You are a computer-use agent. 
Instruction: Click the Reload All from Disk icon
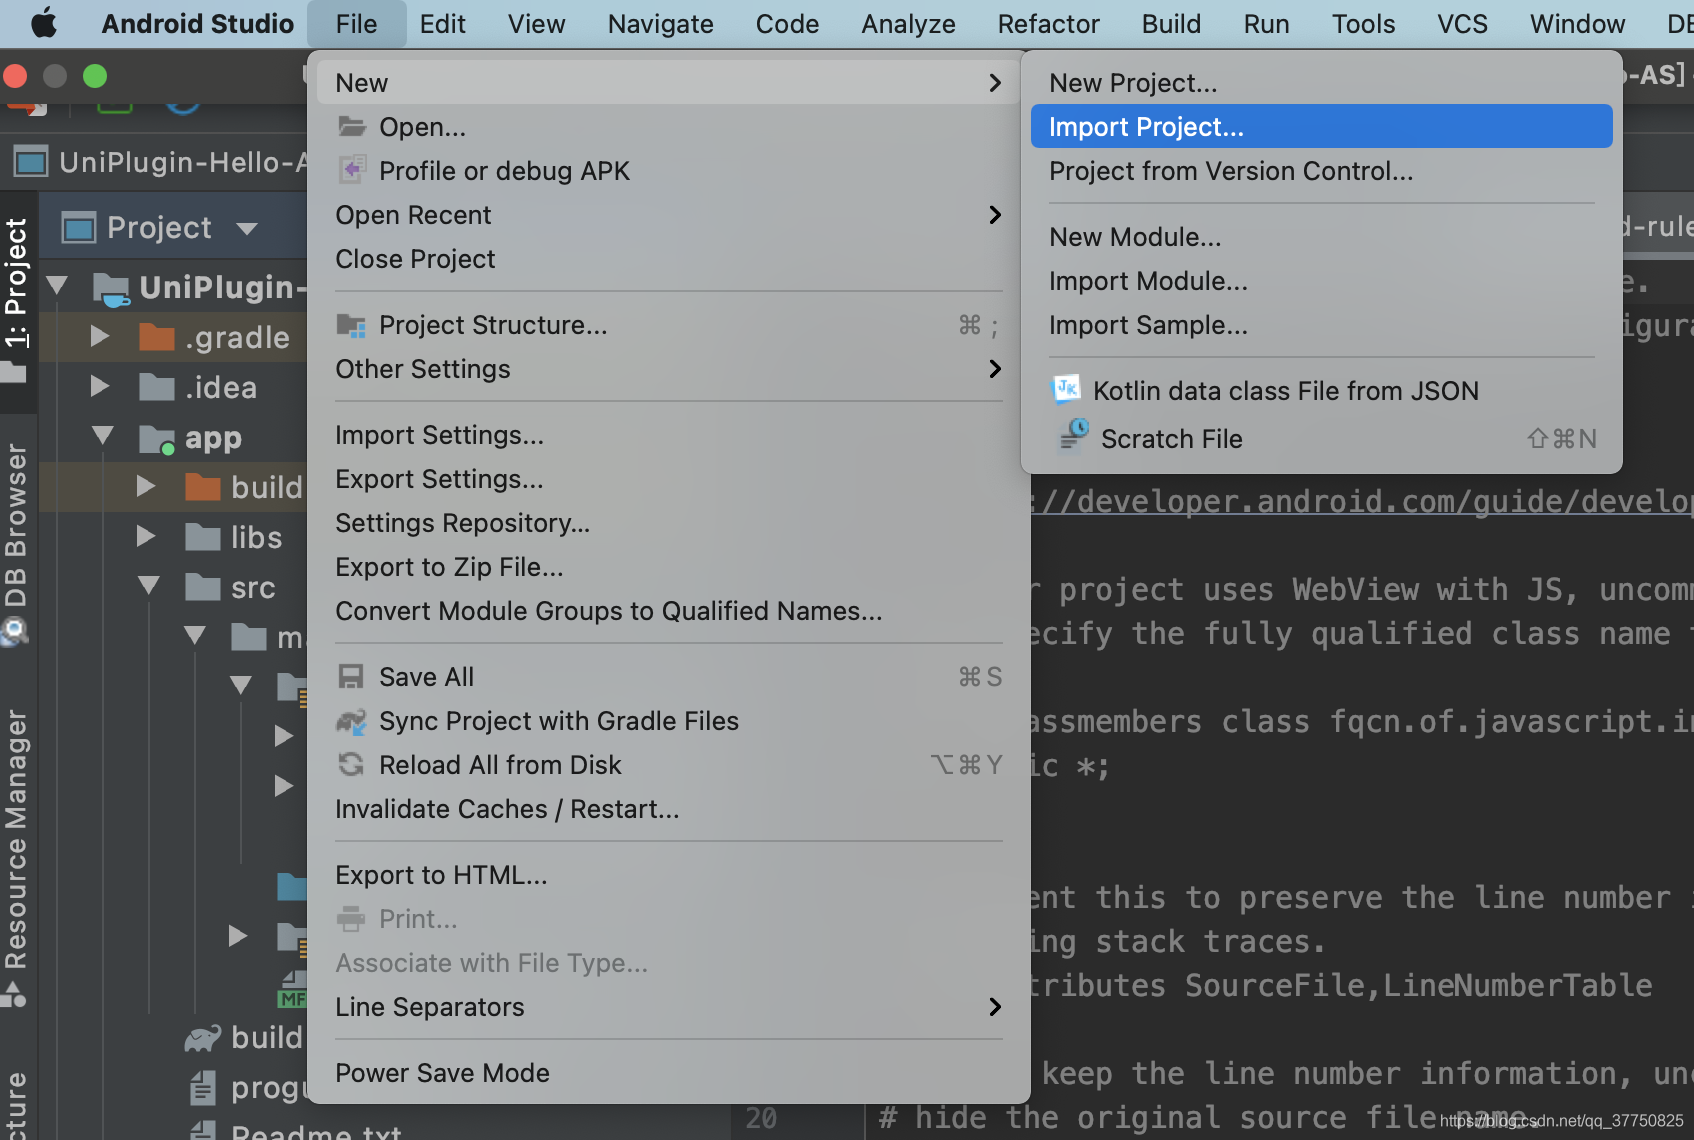point(351,765)
